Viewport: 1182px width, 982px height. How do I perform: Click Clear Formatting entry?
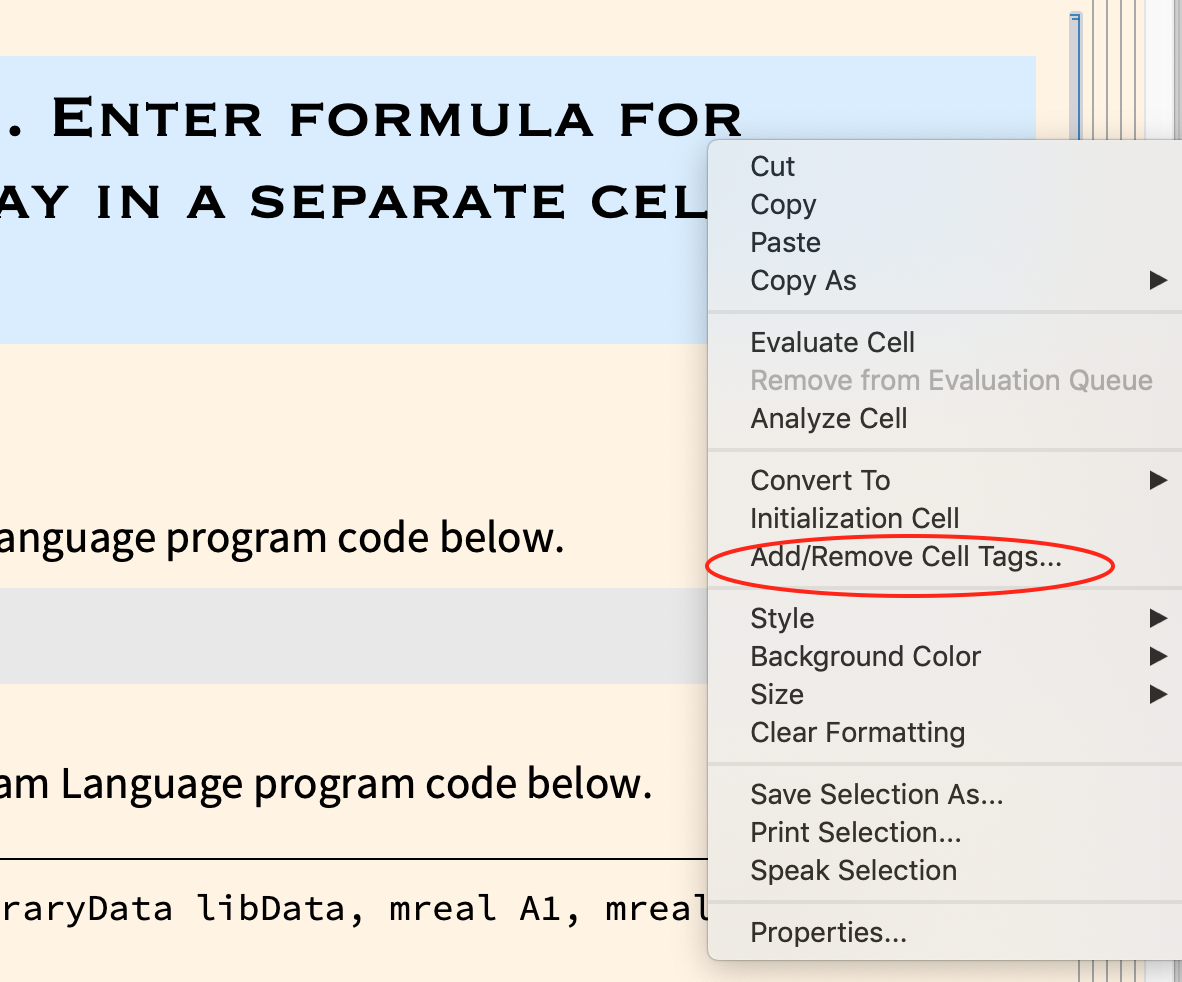click(857, 732)
